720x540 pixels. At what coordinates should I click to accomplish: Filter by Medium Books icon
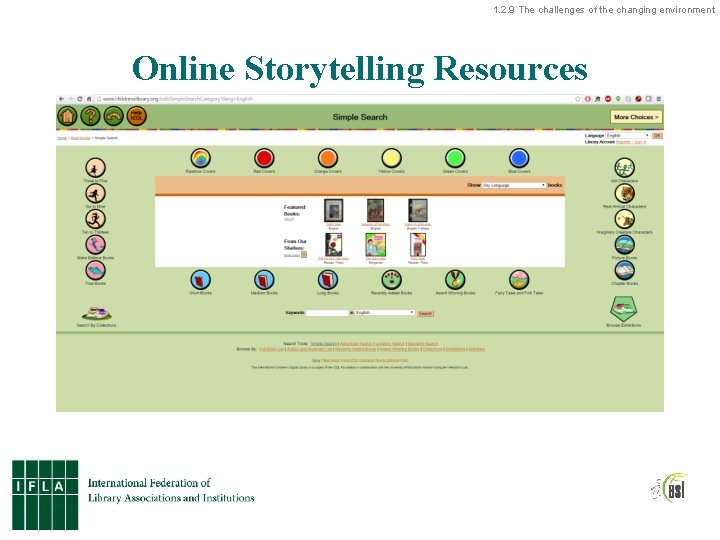[264, 280]
